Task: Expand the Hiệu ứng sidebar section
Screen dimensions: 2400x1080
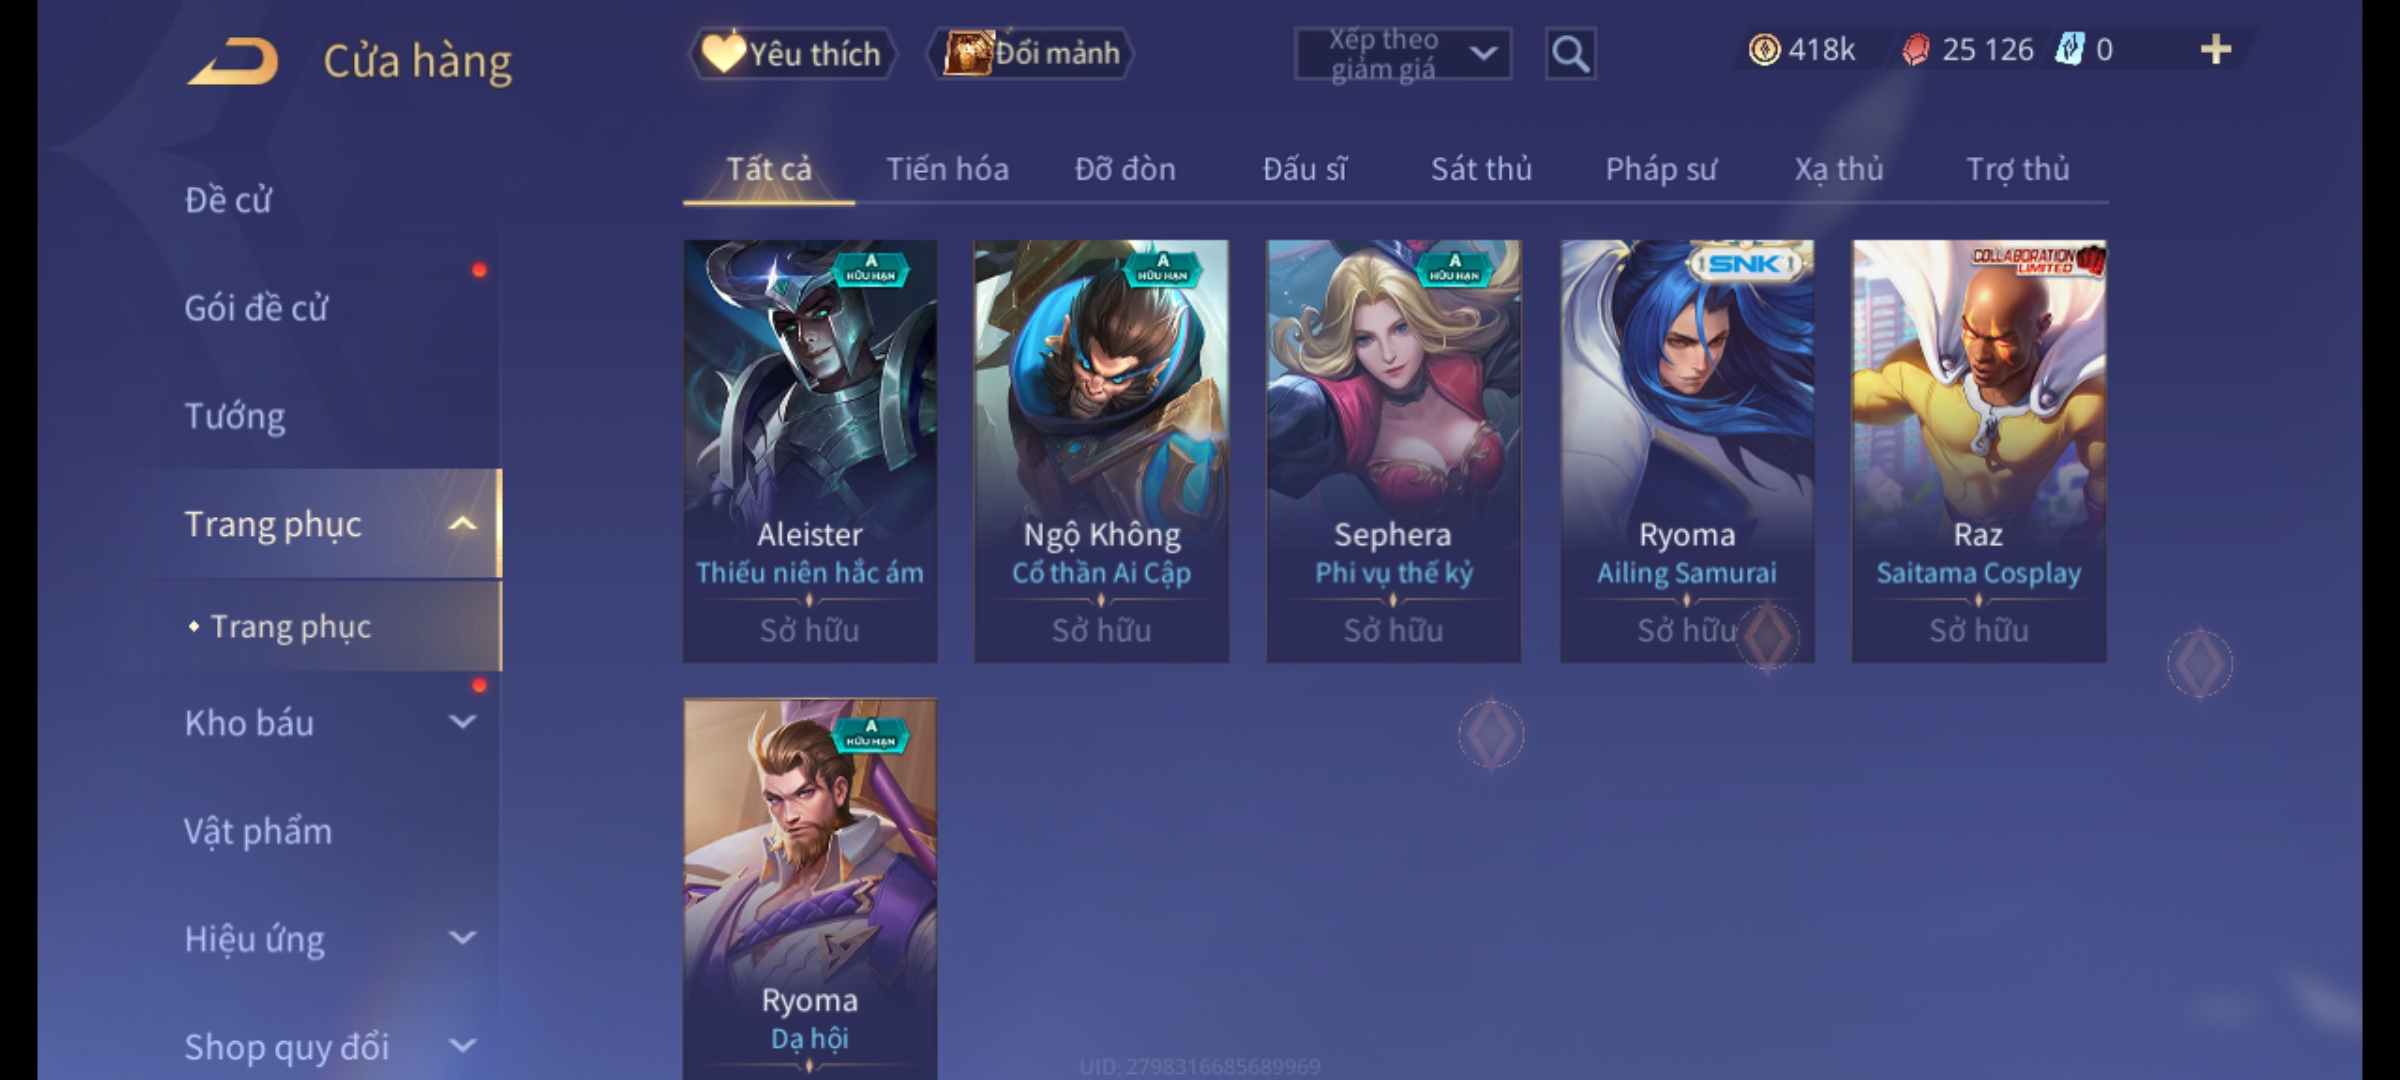Action: (462, 938)
